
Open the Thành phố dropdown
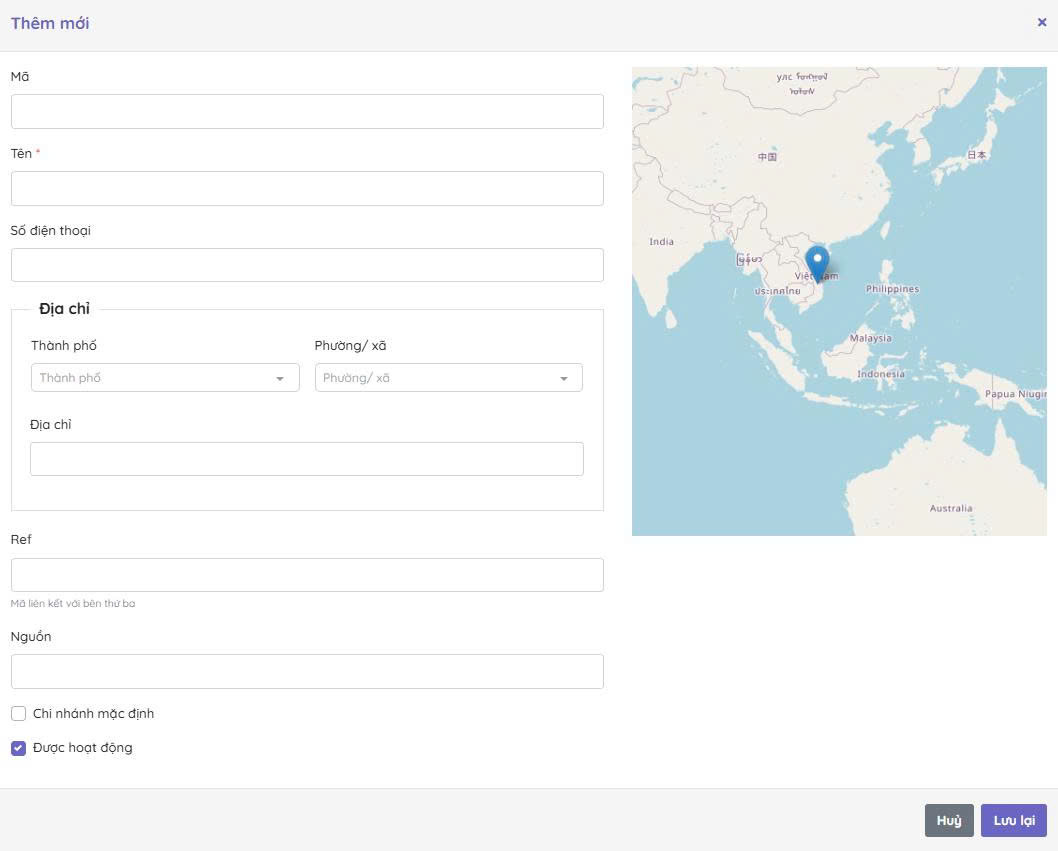(165, 378)
